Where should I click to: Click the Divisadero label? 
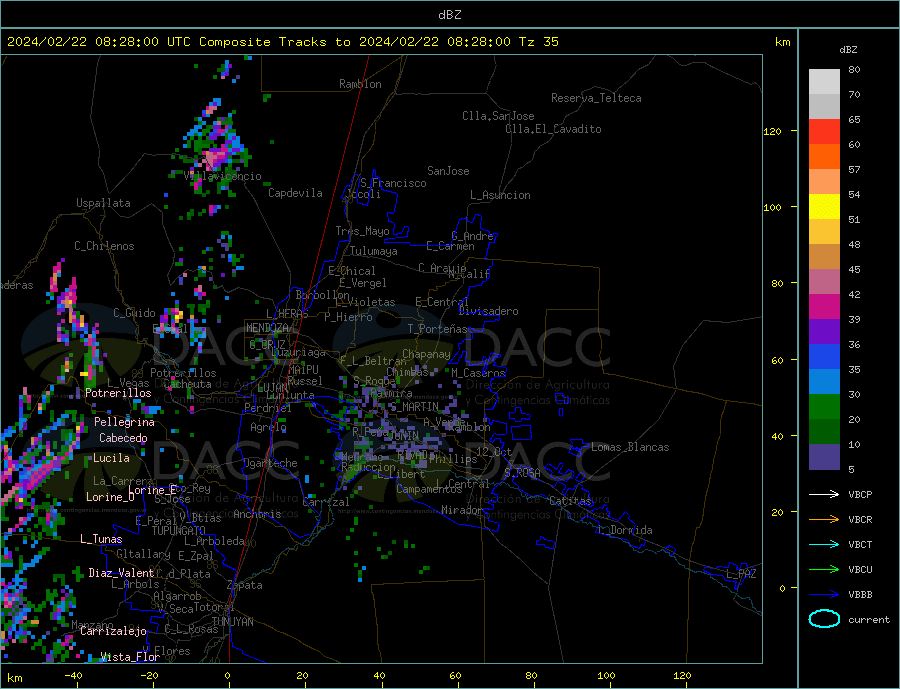pyautogui.click(x=488, y=311)
